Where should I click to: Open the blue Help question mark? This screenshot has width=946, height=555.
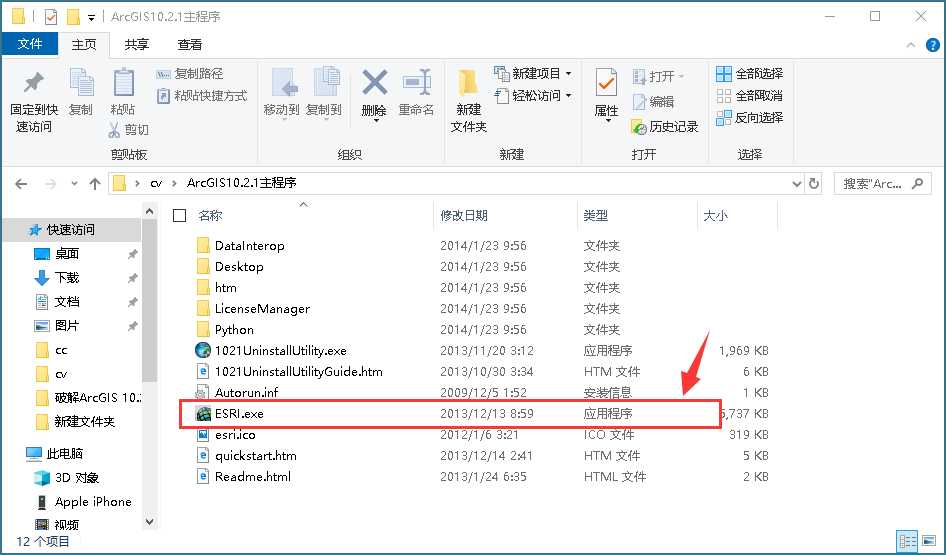(x=932, y=45)
